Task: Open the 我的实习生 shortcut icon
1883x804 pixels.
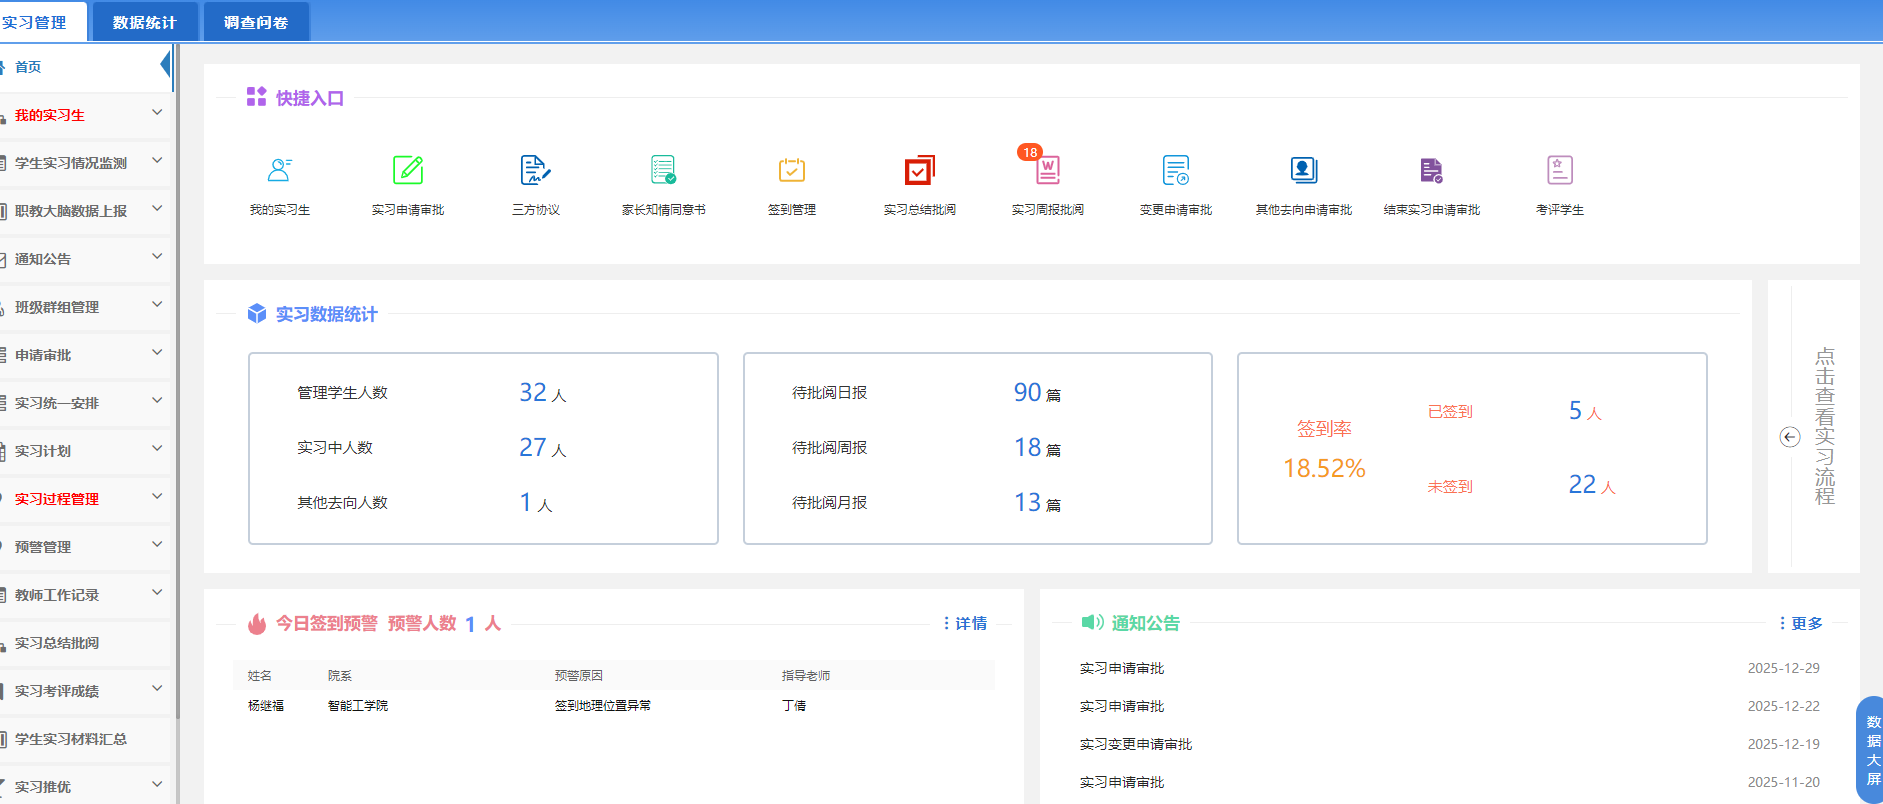Action: 280,171
